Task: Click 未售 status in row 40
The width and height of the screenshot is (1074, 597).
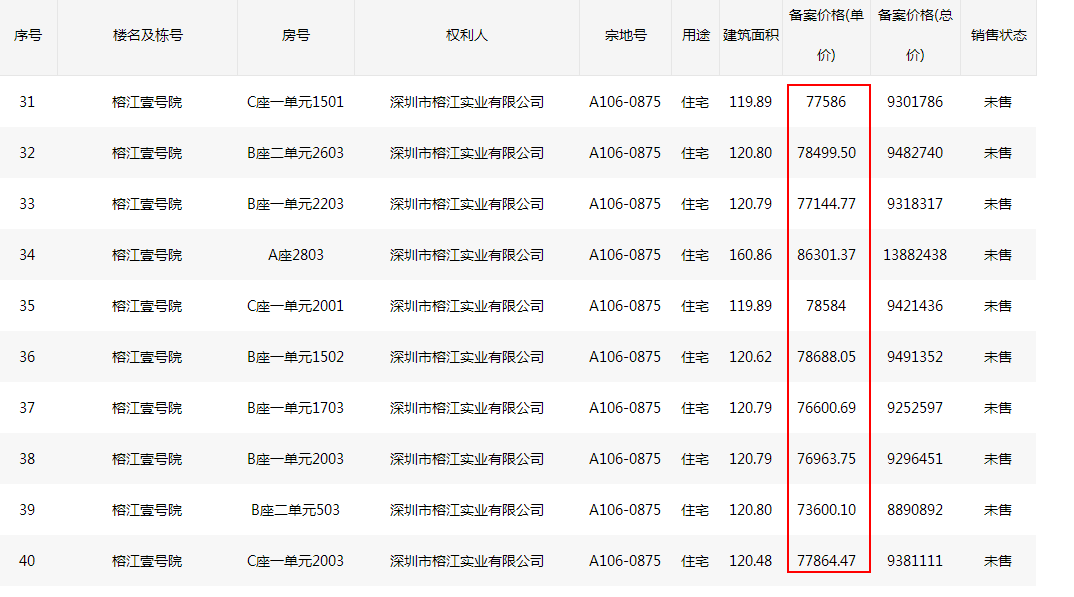Action: (x=997, y=561)
